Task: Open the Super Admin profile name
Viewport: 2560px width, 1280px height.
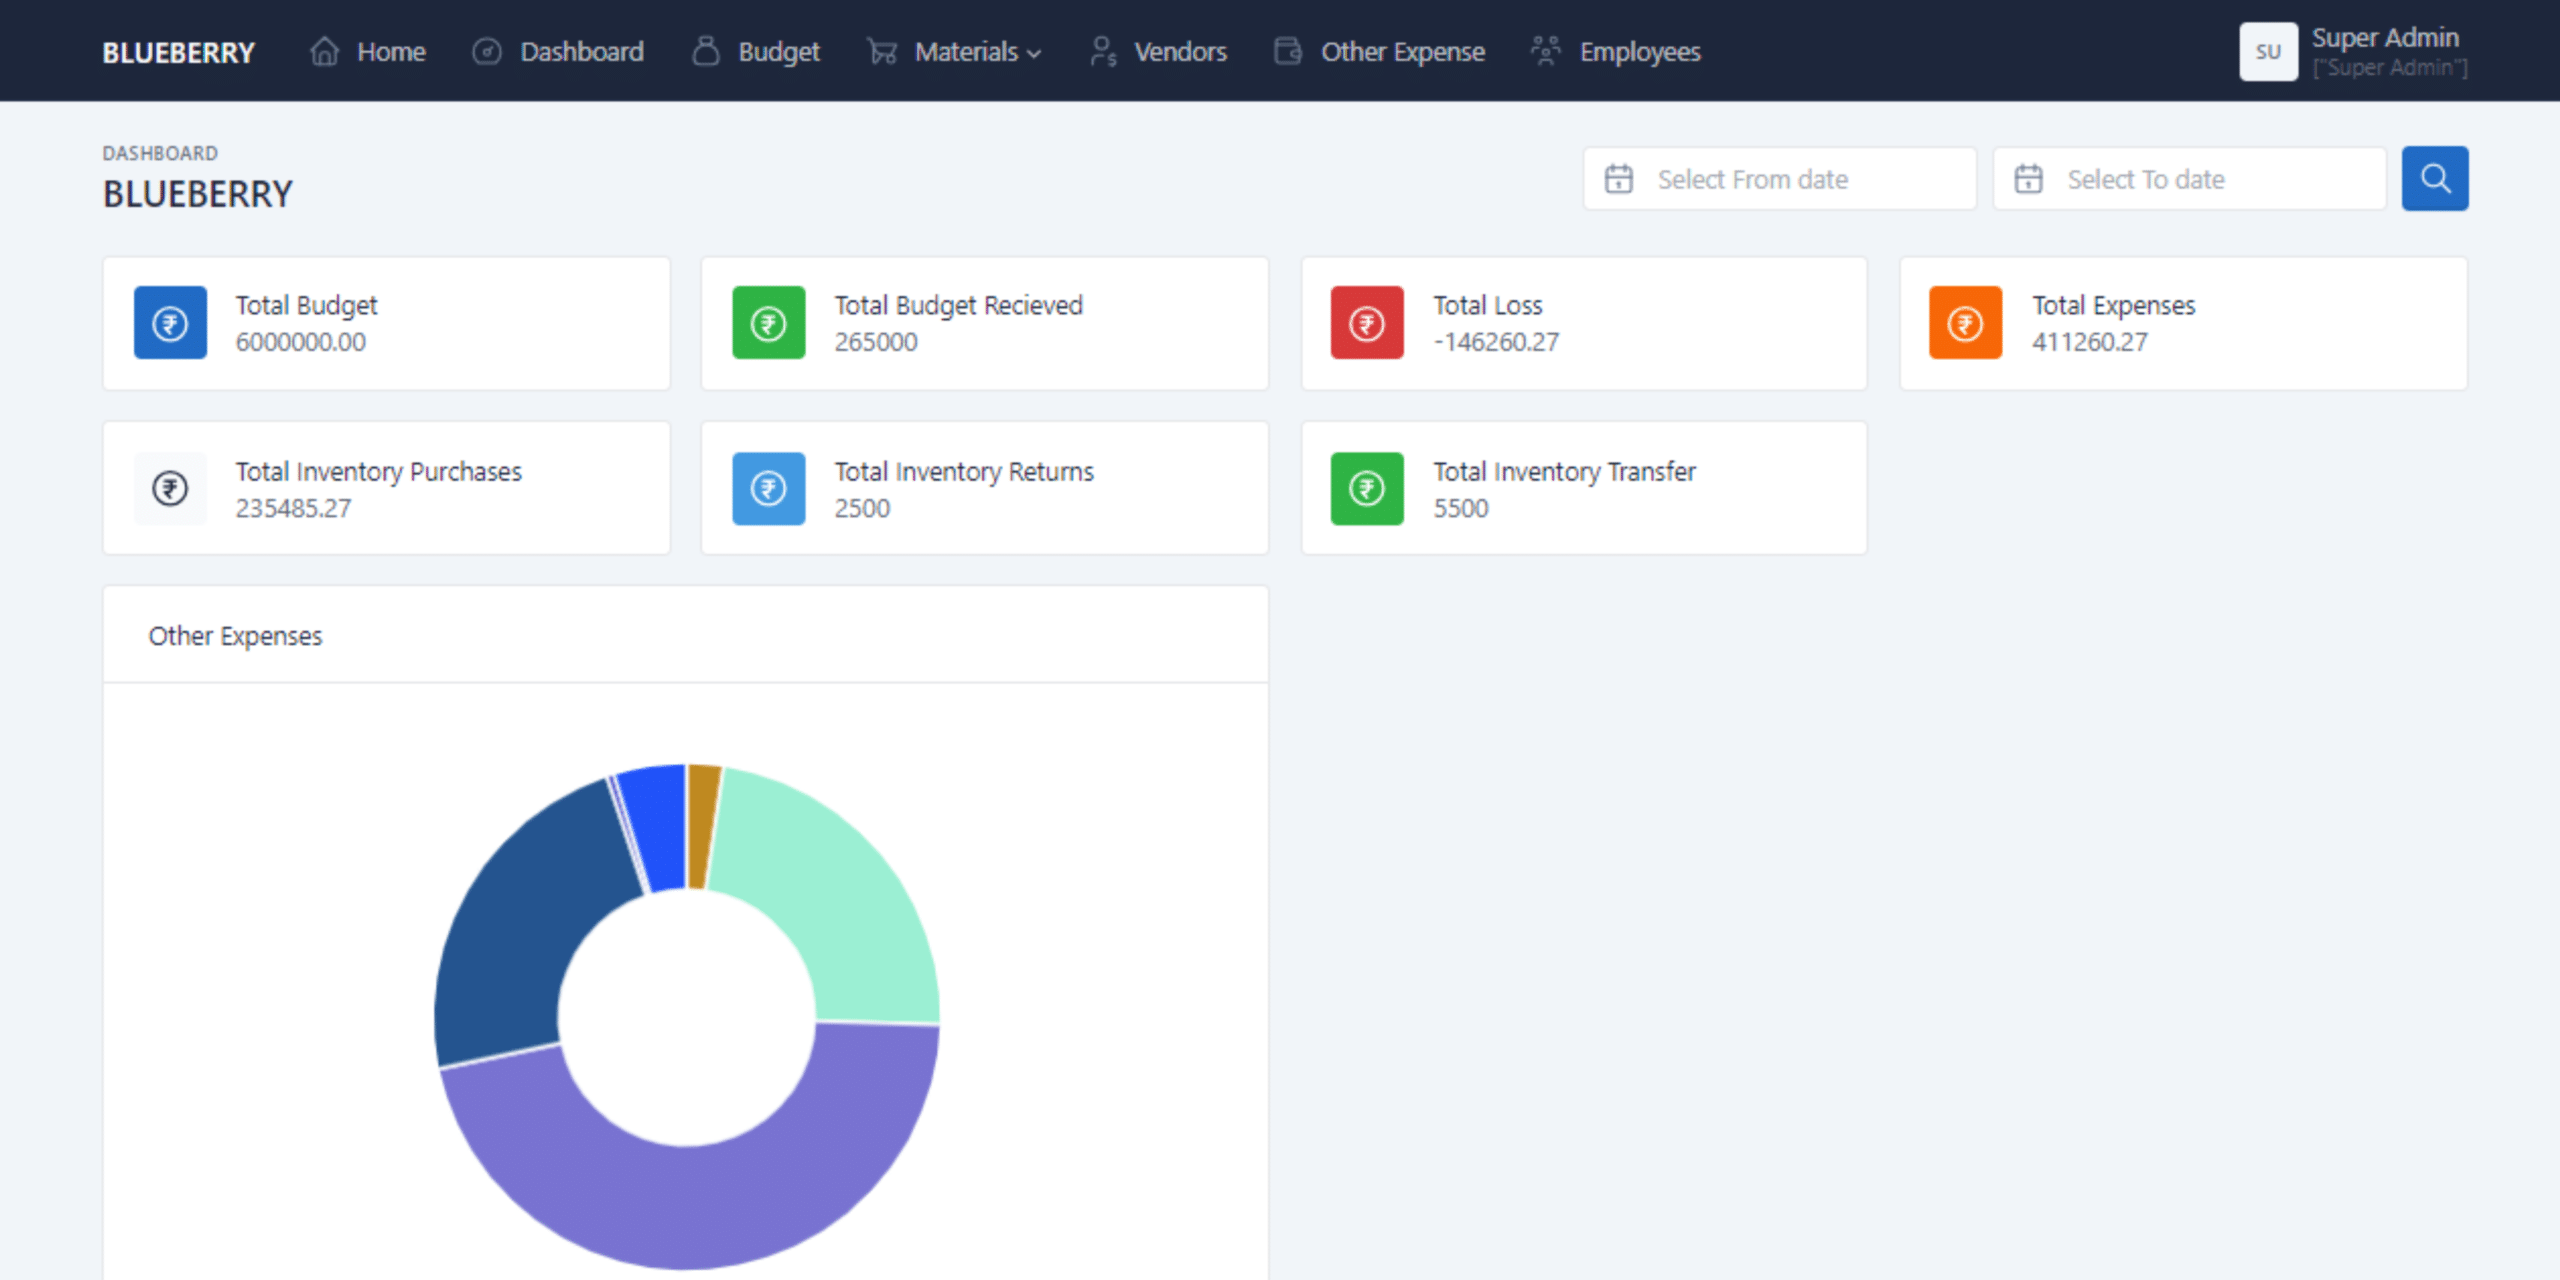Action: pos(2385,37)
